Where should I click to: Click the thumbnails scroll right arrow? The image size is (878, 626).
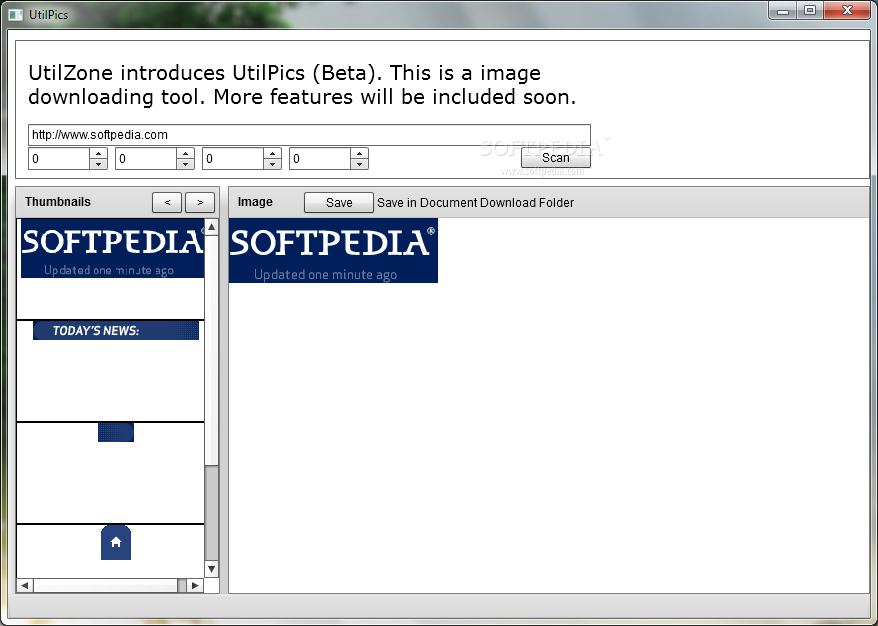pyautogui.click(x=195, y=586)
